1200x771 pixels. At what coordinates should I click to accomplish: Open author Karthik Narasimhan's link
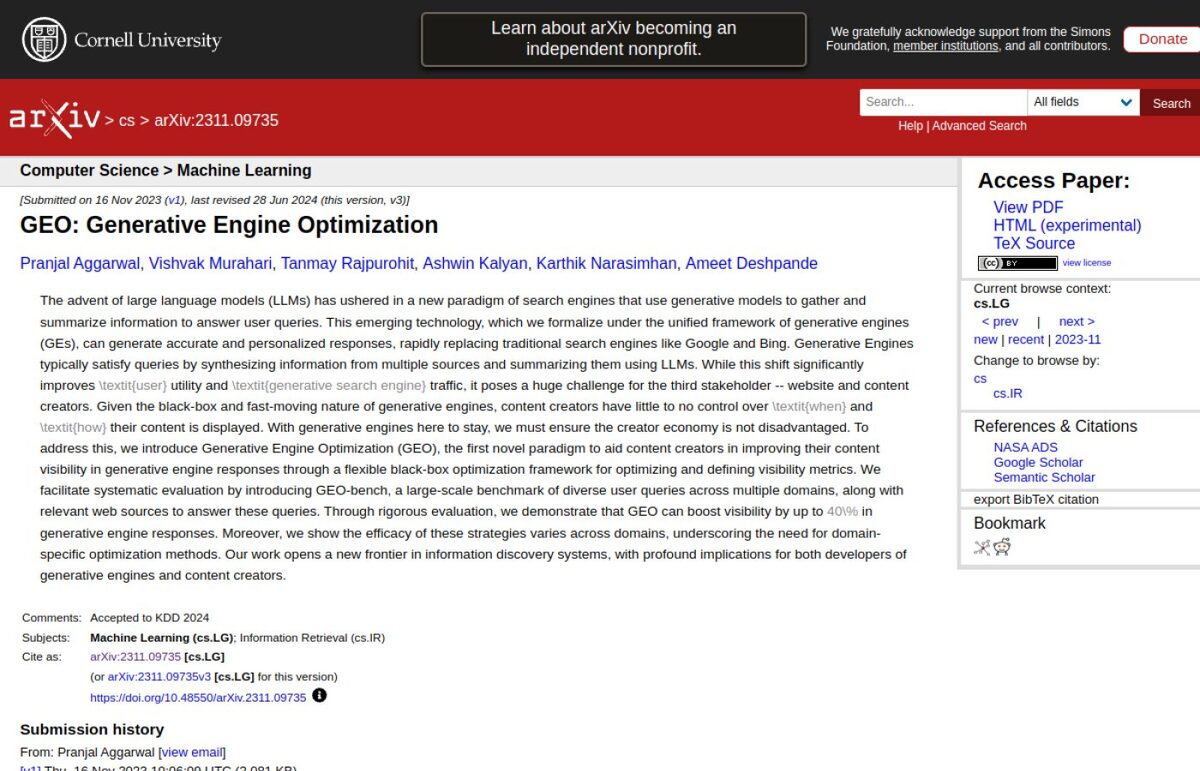pos(606,264)
